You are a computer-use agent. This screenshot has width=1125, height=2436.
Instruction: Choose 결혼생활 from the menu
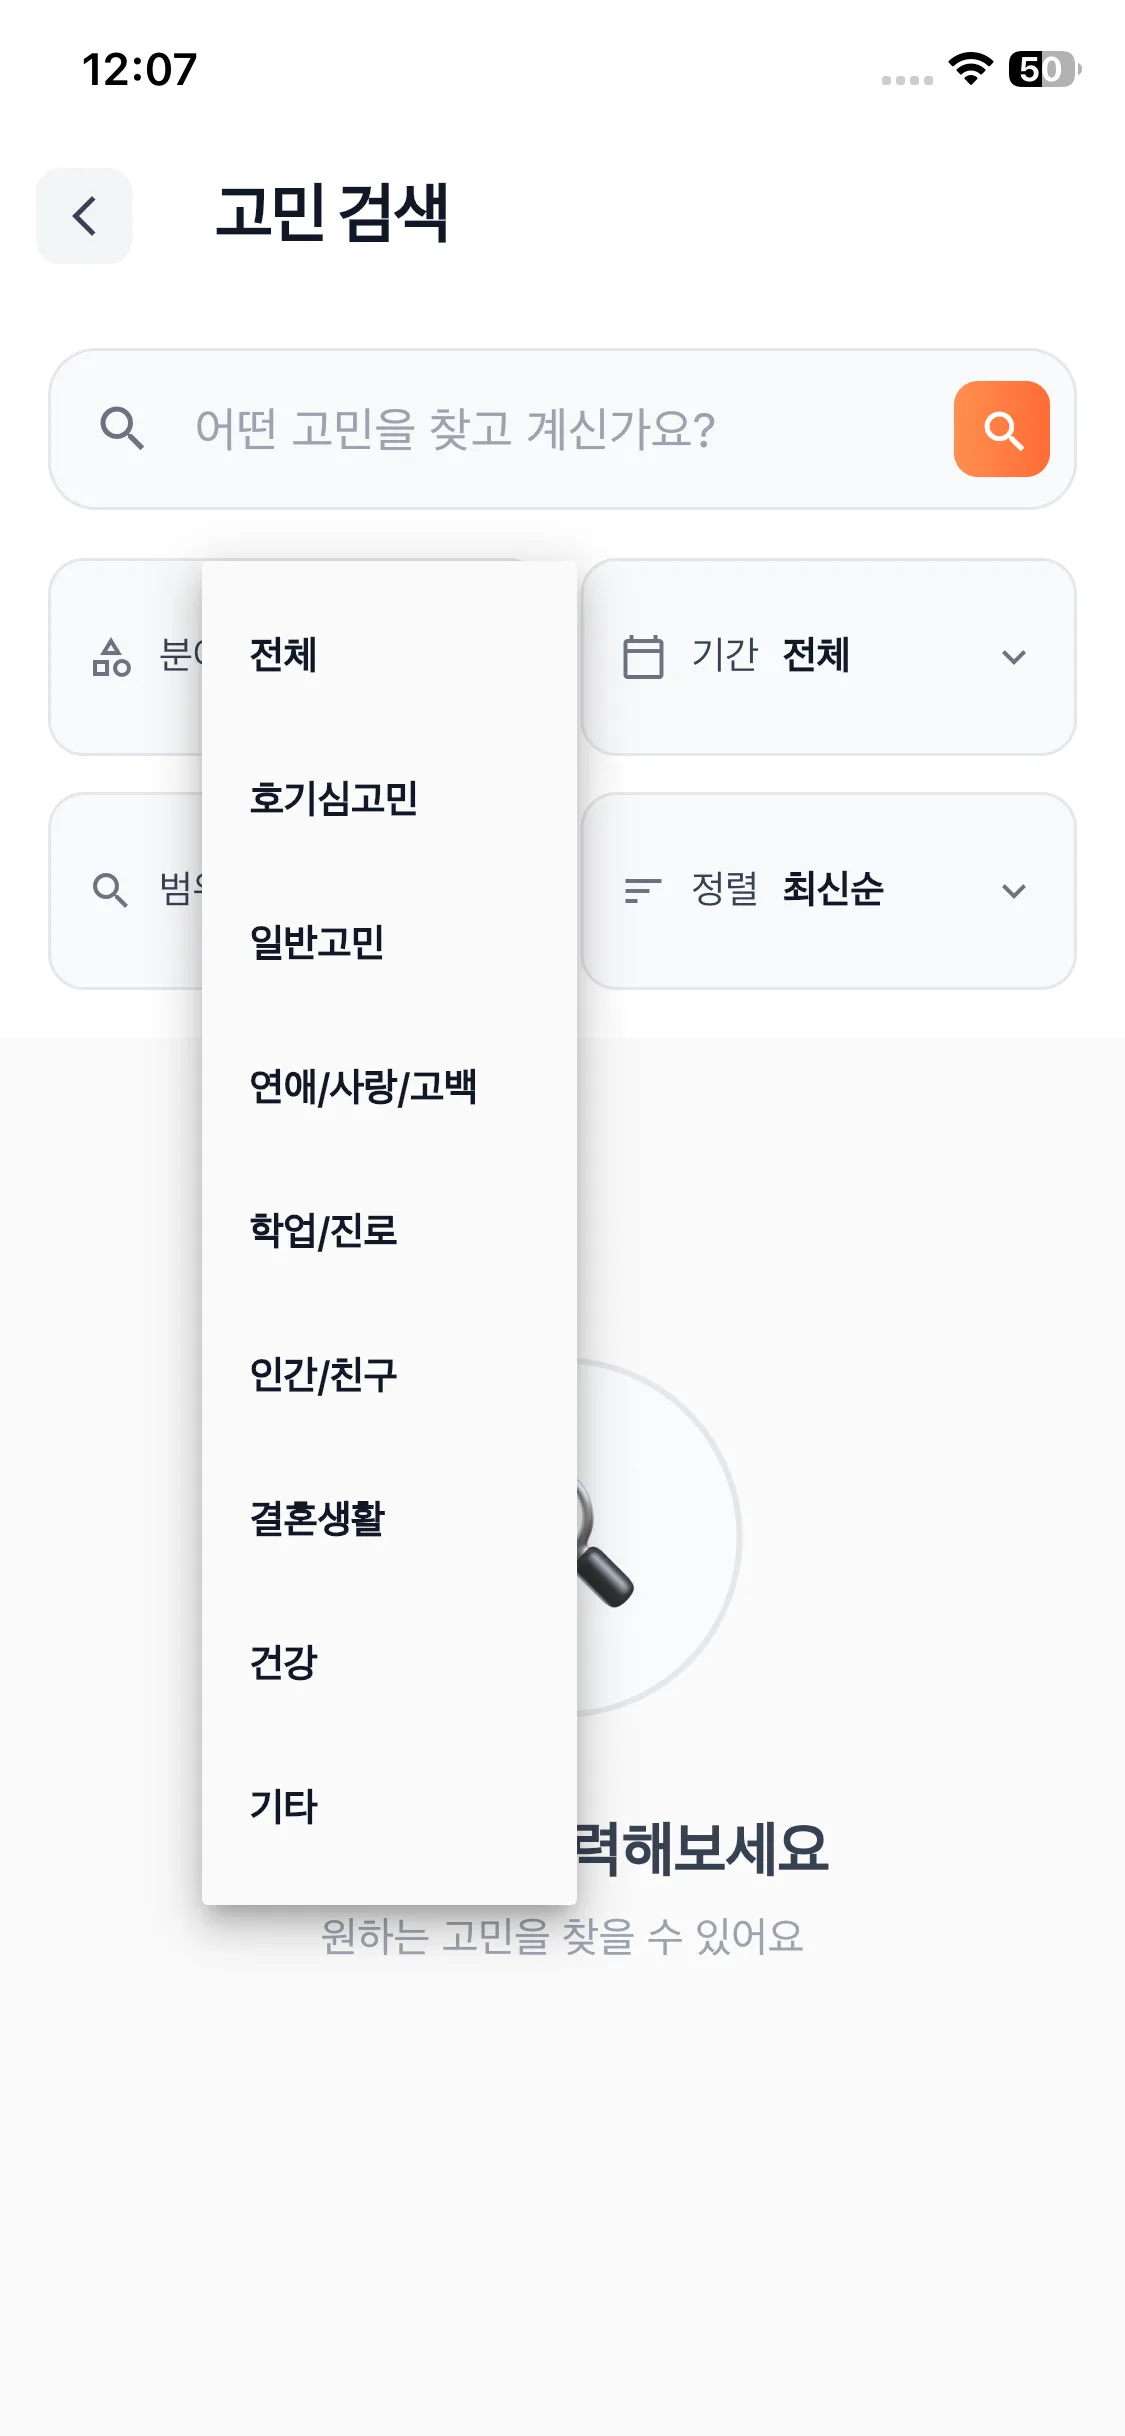pos(317,1519)
